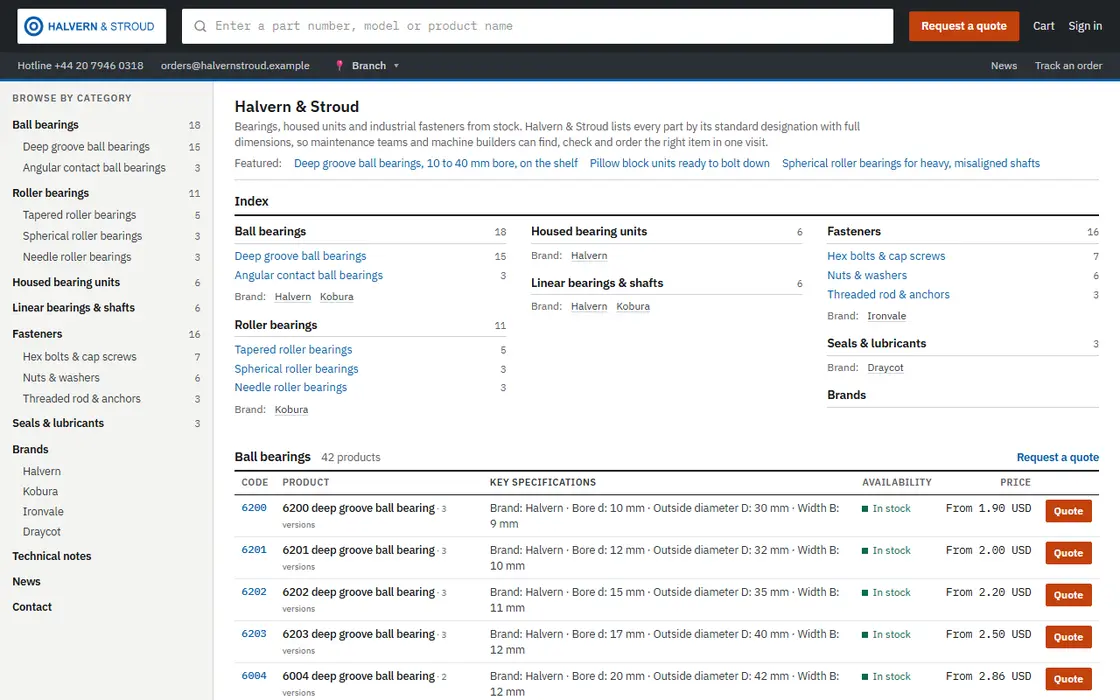Open News in the top bar
The image size is (1120, 700).
coord(1004,66)
